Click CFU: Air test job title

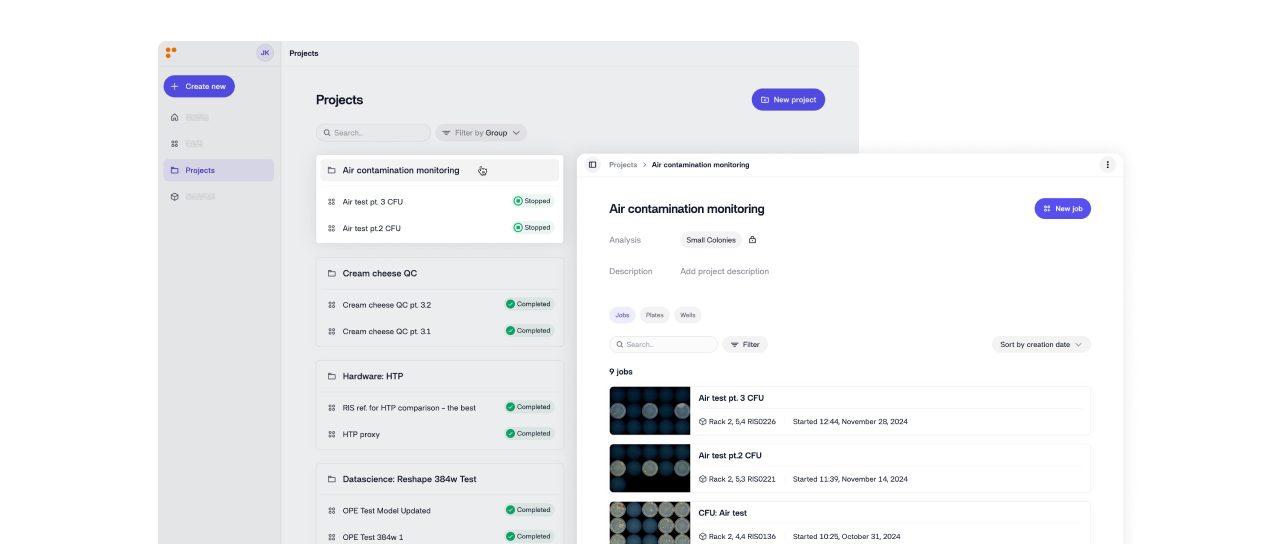coord(722,513)
